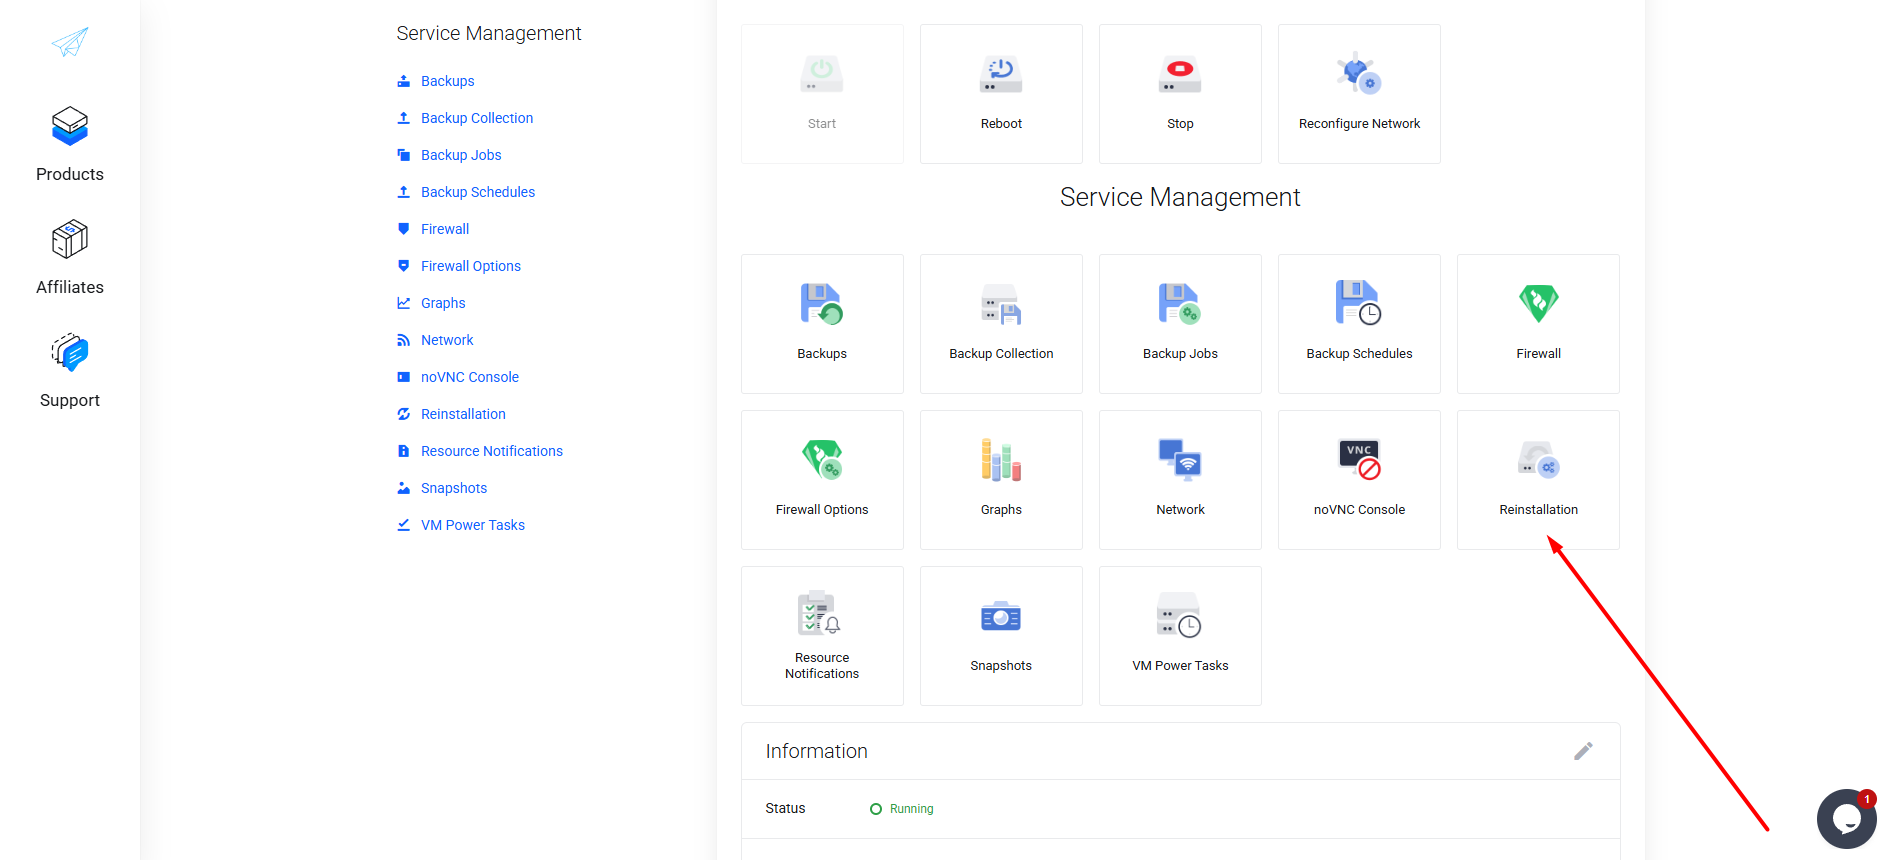Click the "Reinstallation" tile label
Image resolution: width=1898 pixels, height=860 pixels.
[1538, 510]
